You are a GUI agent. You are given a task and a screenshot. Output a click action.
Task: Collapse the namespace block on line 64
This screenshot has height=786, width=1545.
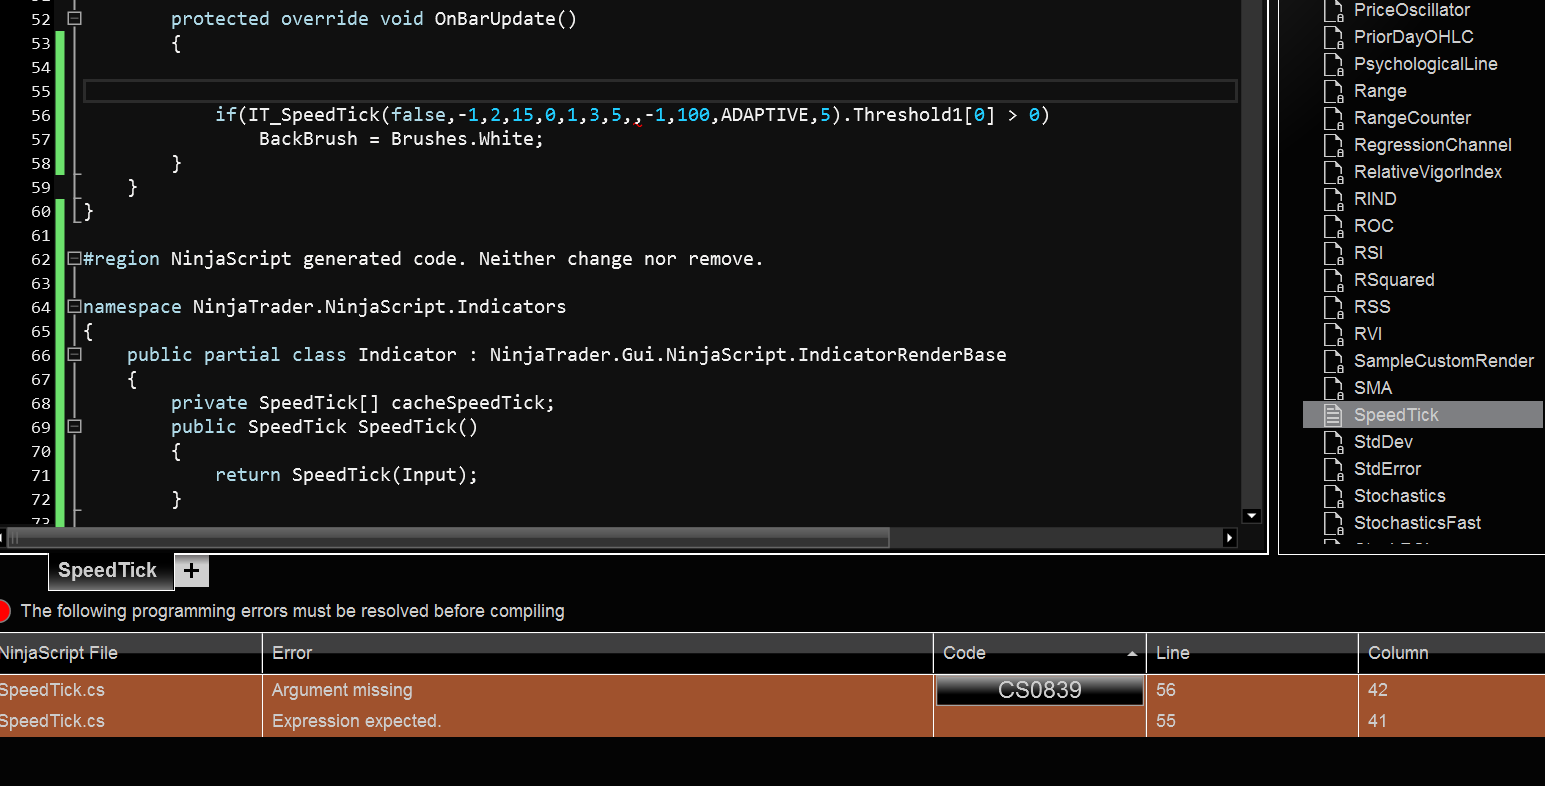point(74,306)
